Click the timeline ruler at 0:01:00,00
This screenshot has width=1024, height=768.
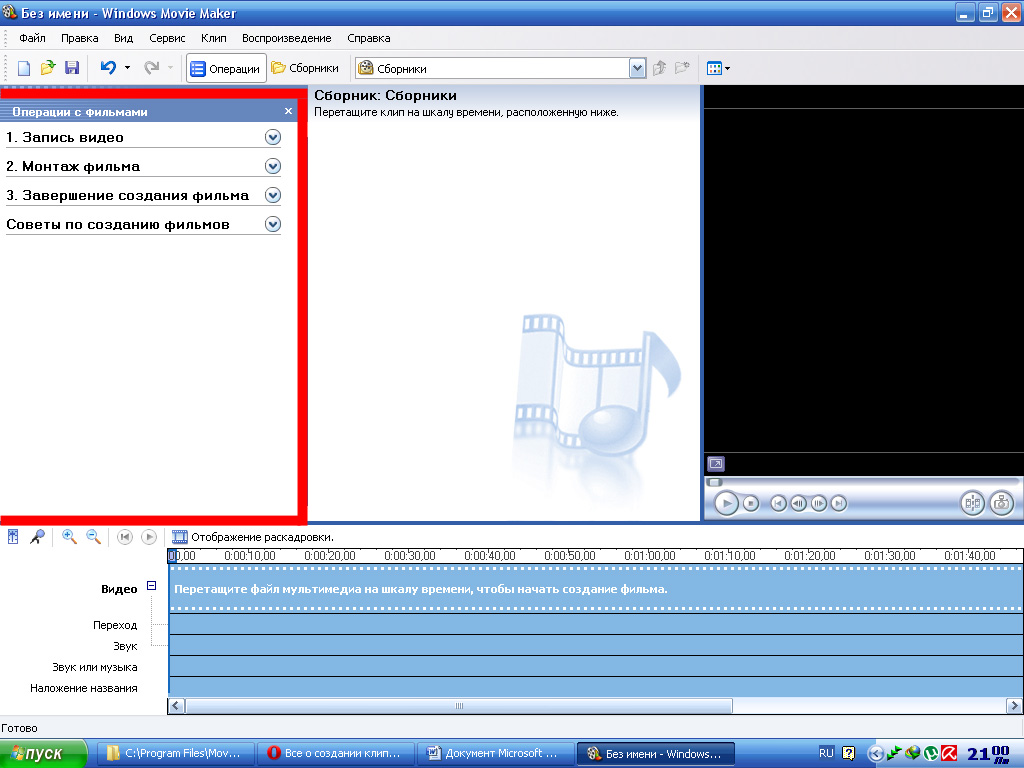650,556
